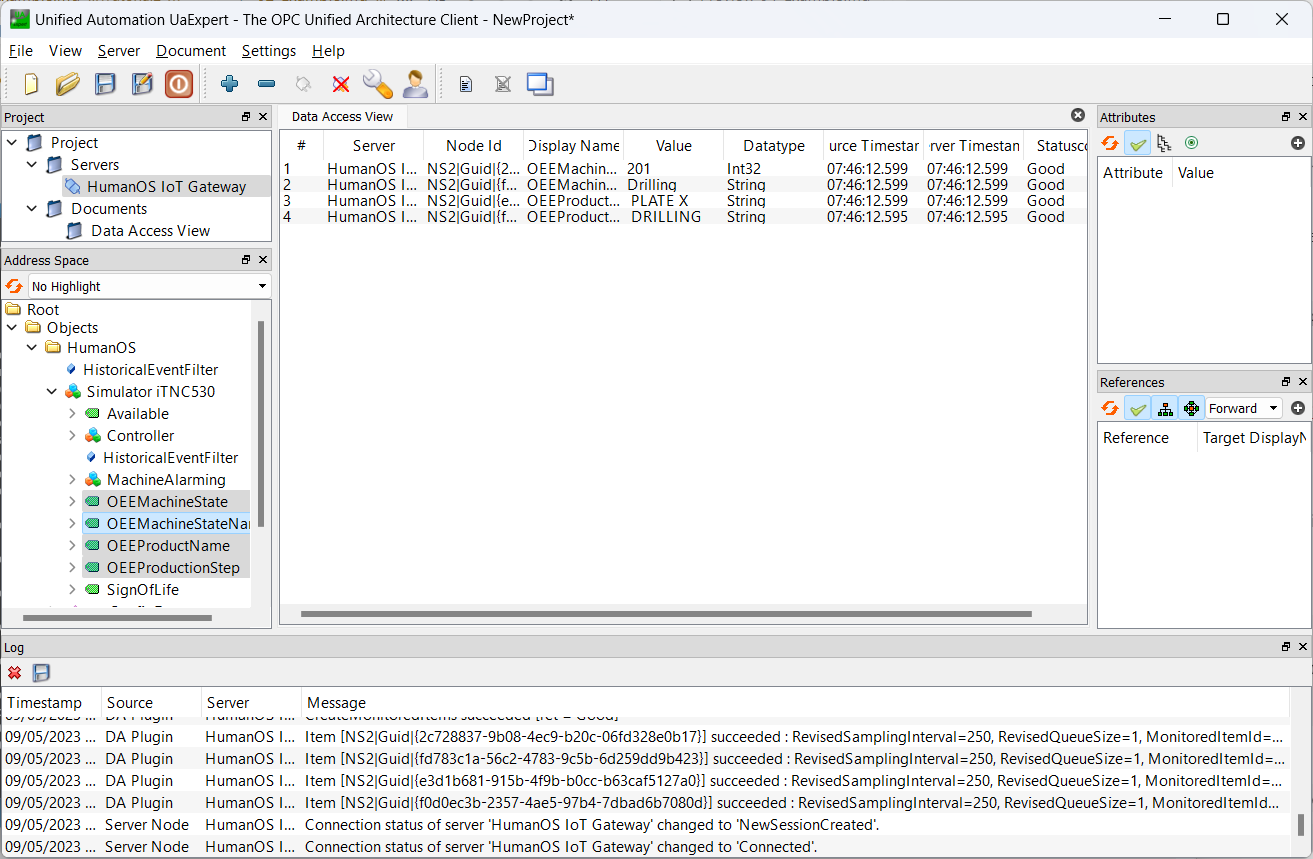1313x859 pixels.
Task: Click the Message column header in Log
Action: 795,703
